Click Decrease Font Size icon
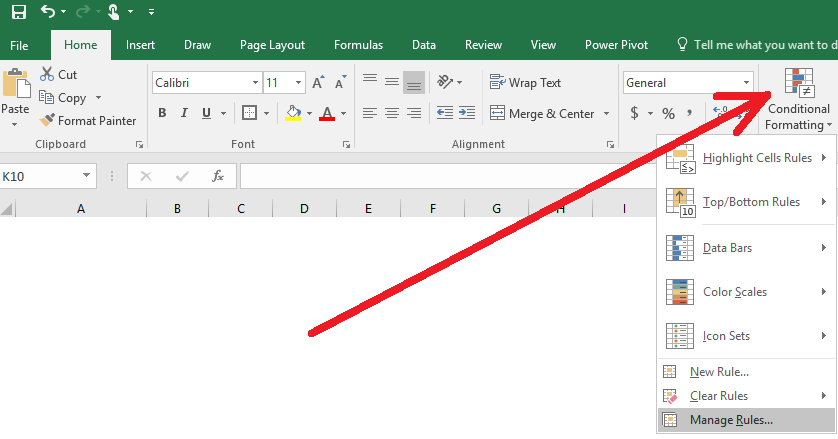 point(340,82)
